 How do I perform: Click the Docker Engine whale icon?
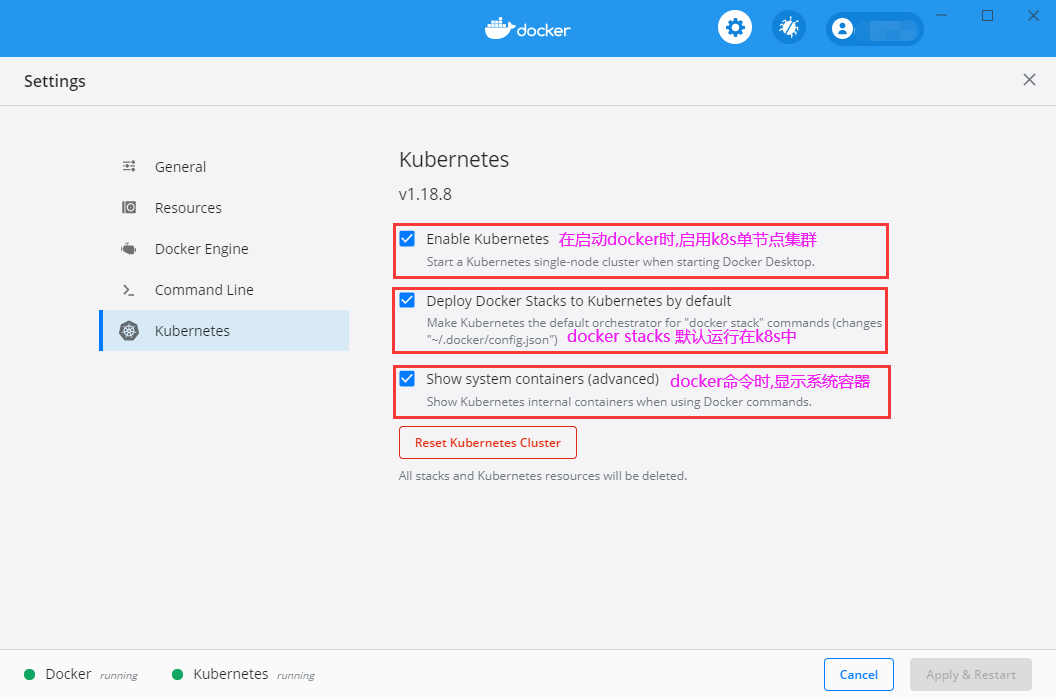pos(129,248)
